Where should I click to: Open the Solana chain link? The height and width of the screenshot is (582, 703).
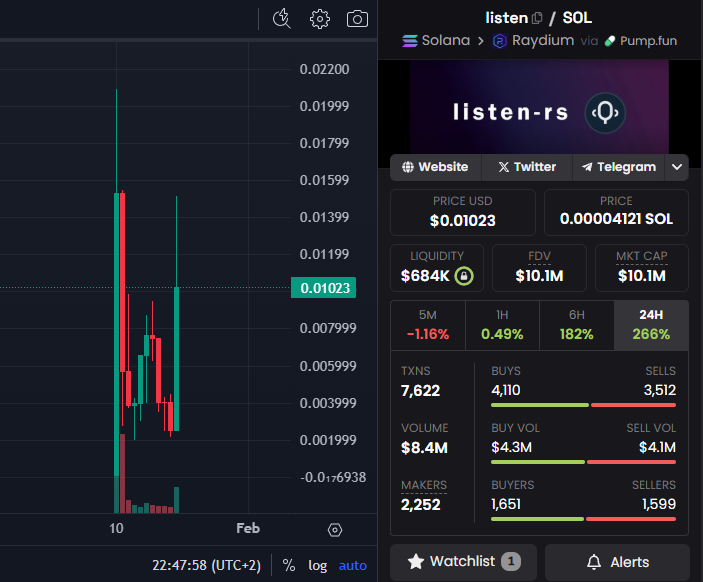pos(436,40)
